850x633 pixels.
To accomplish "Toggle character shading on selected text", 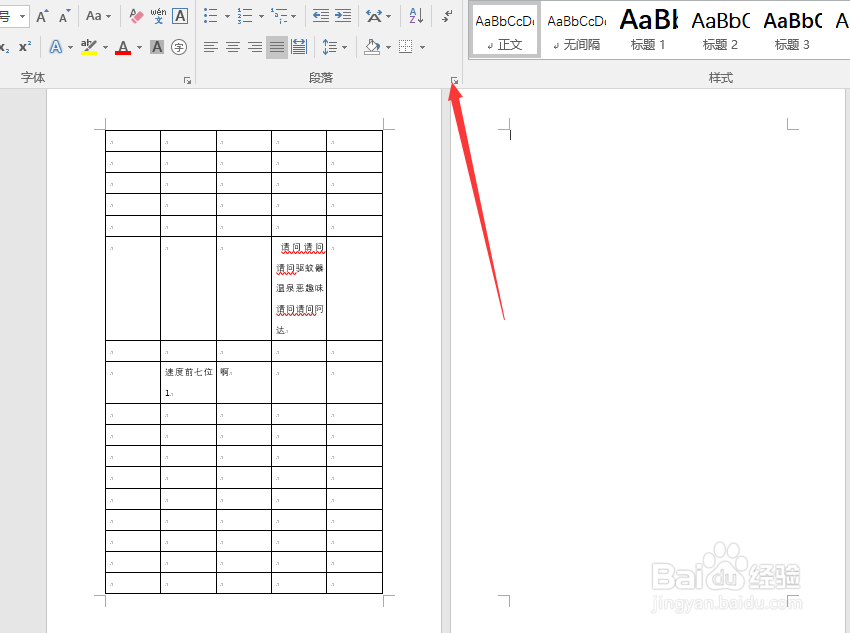I will point(157,47).
